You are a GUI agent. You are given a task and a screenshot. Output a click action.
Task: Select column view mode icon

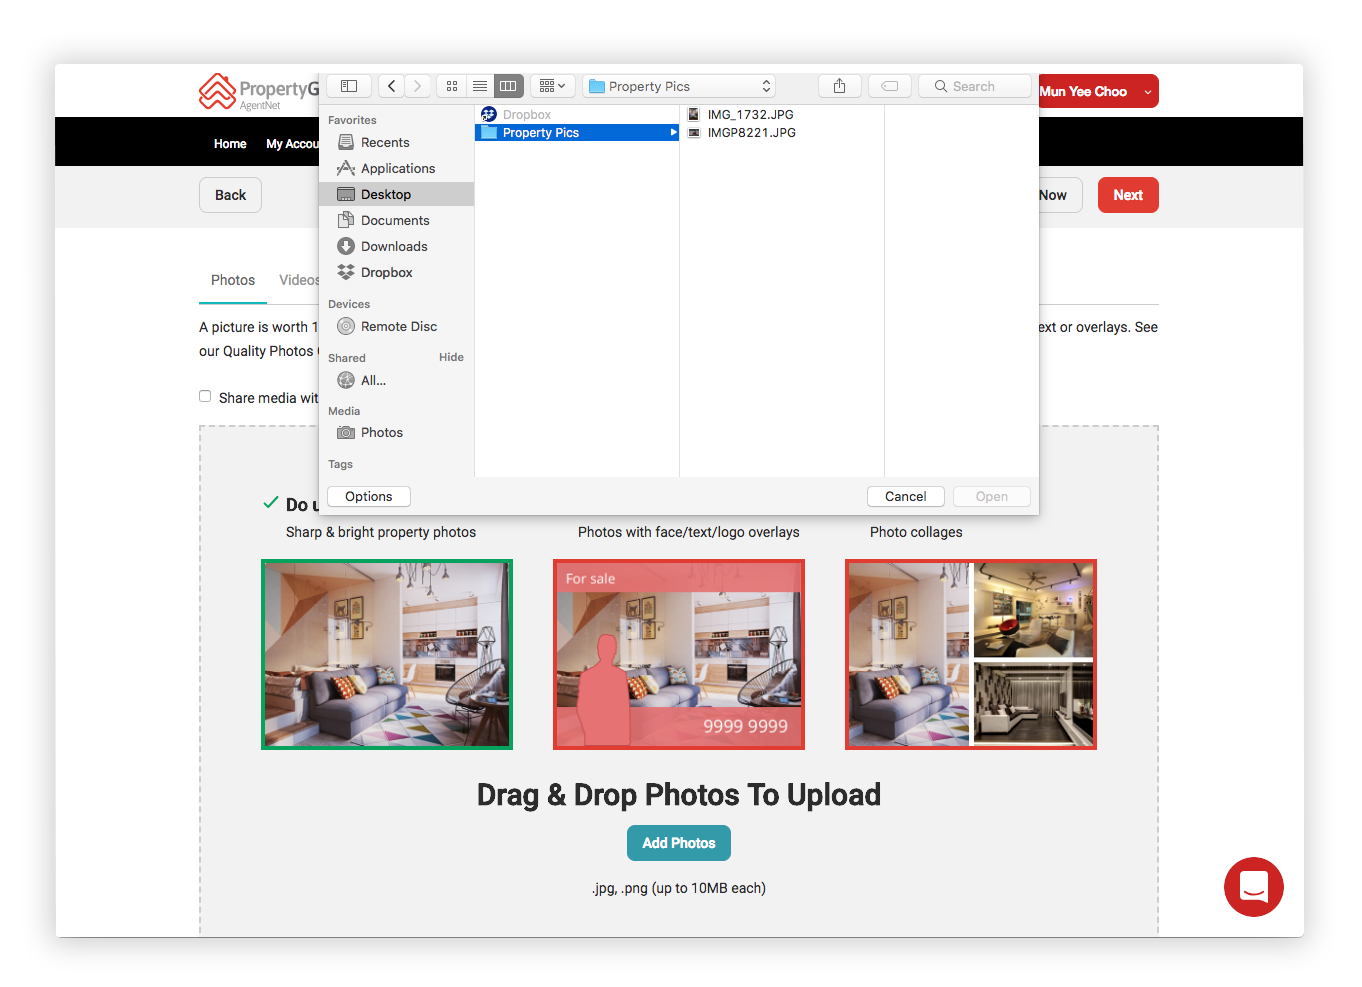coord(508,86)
